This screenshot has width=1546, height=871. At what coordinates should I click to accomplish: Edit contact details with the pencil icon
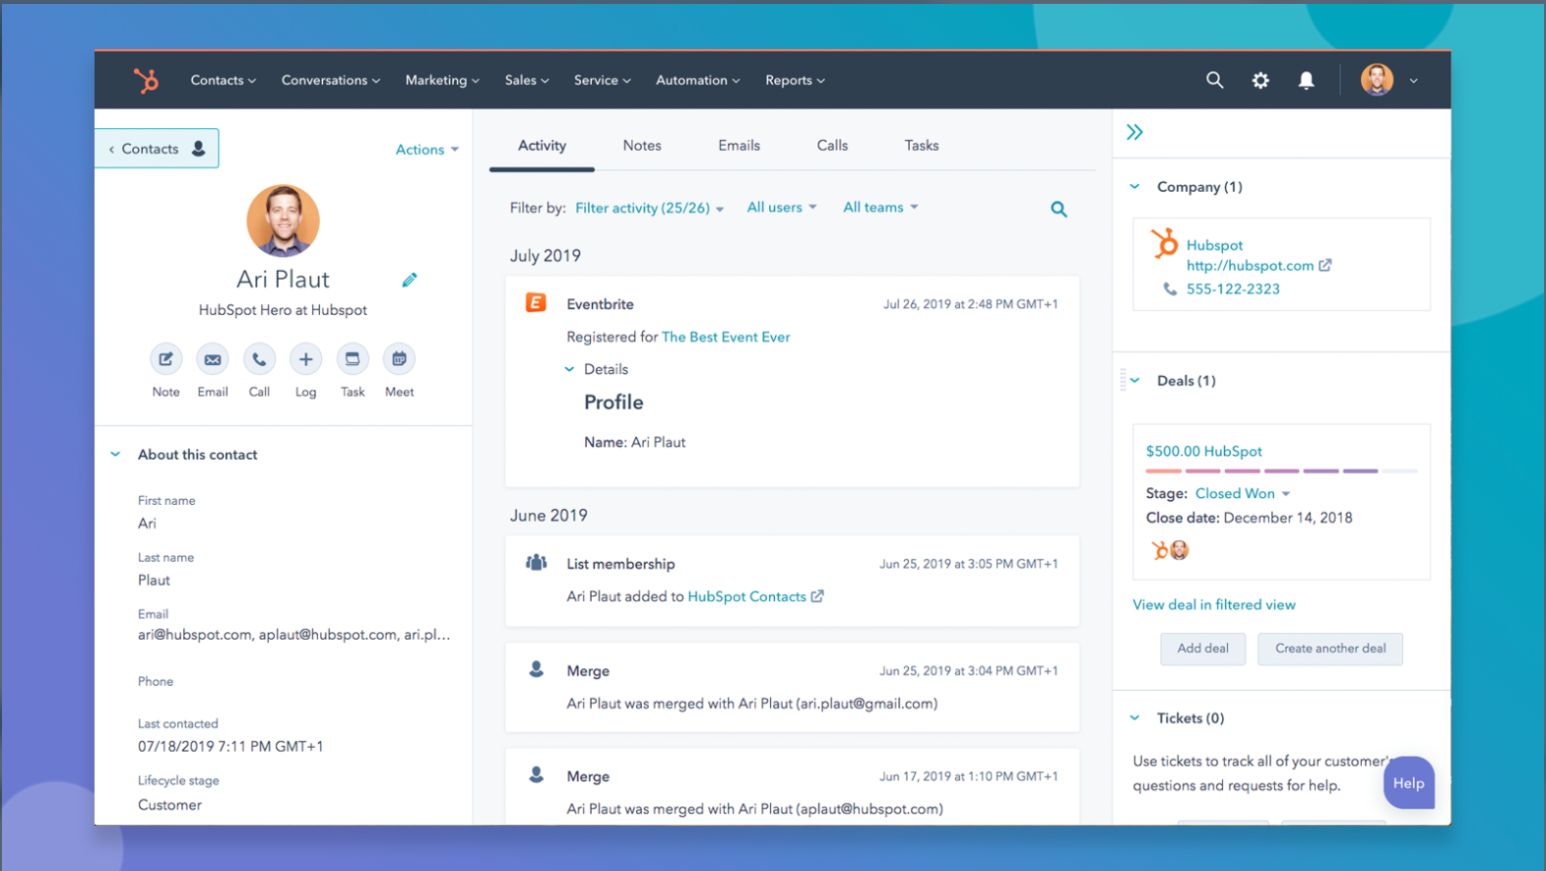click(x=409, y=280)
